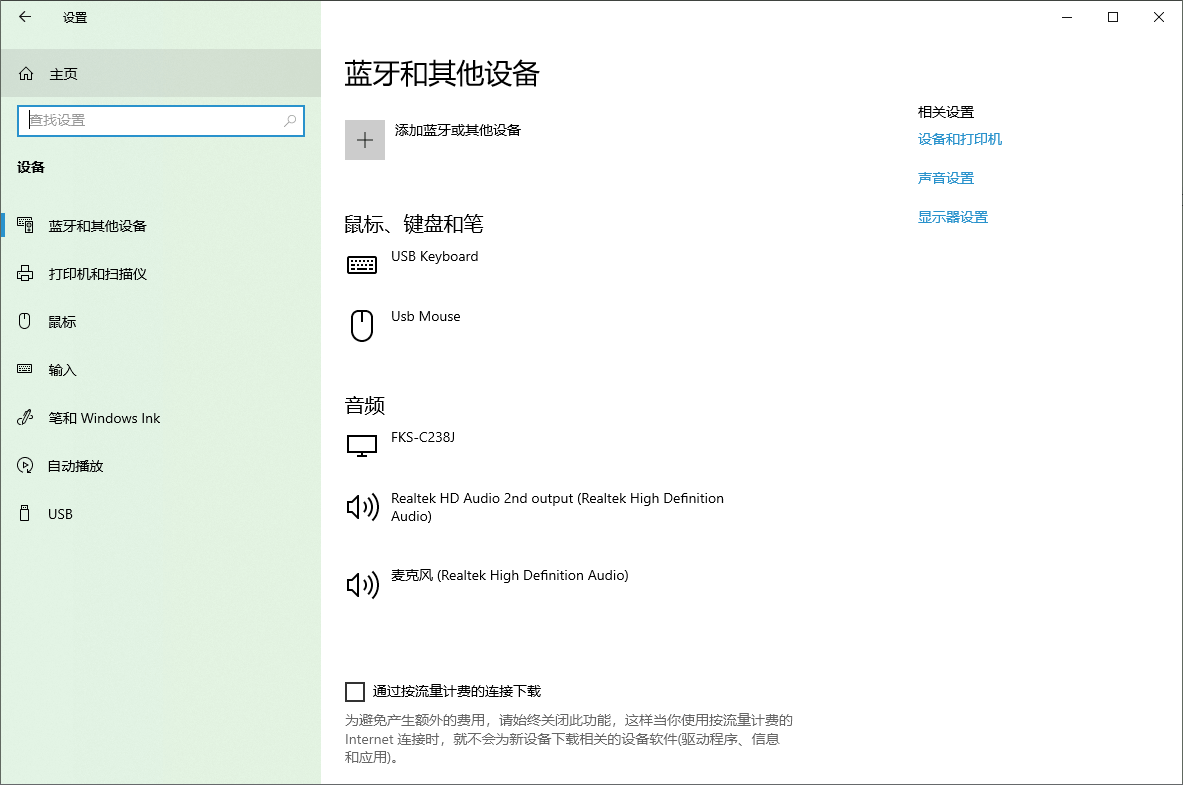Go back using the arrow button
The image size is (1183, 785).
(24, 17)
